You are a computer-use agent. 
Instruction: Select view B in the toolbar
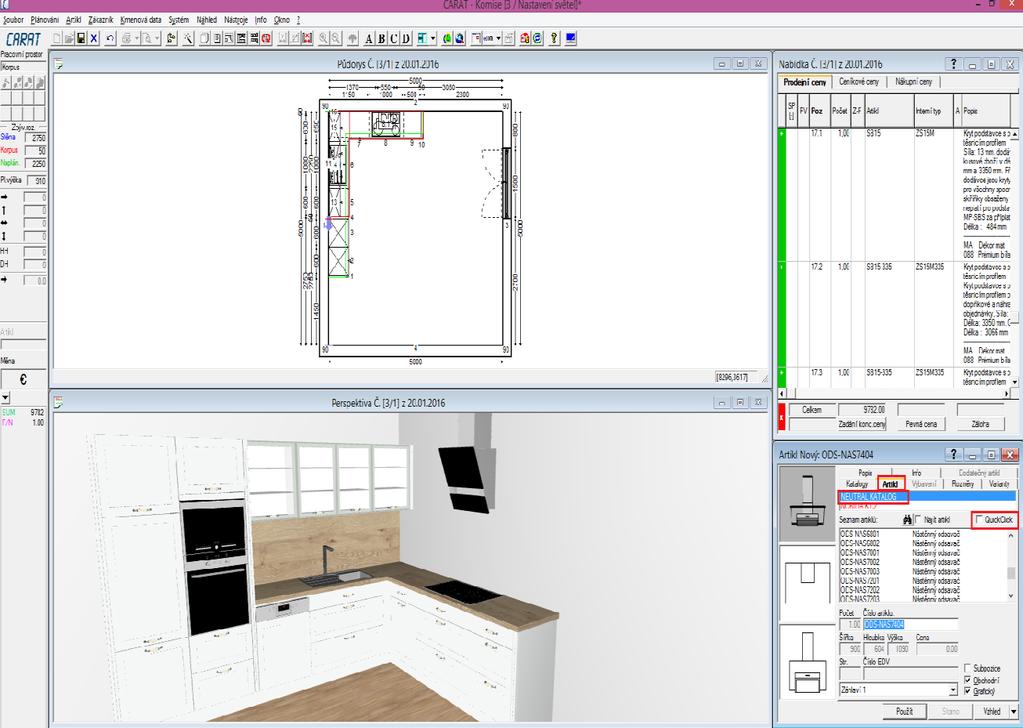click(381, 38)
